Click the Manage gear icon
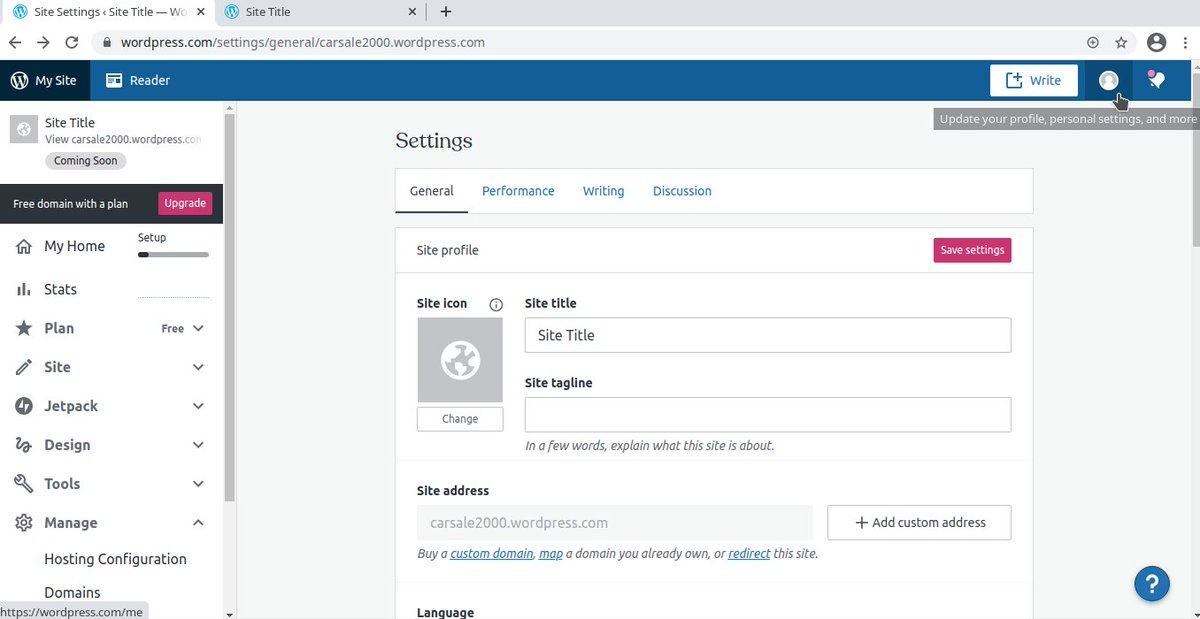This screenshot has width=1200, height=619. [x=24, y=523]
